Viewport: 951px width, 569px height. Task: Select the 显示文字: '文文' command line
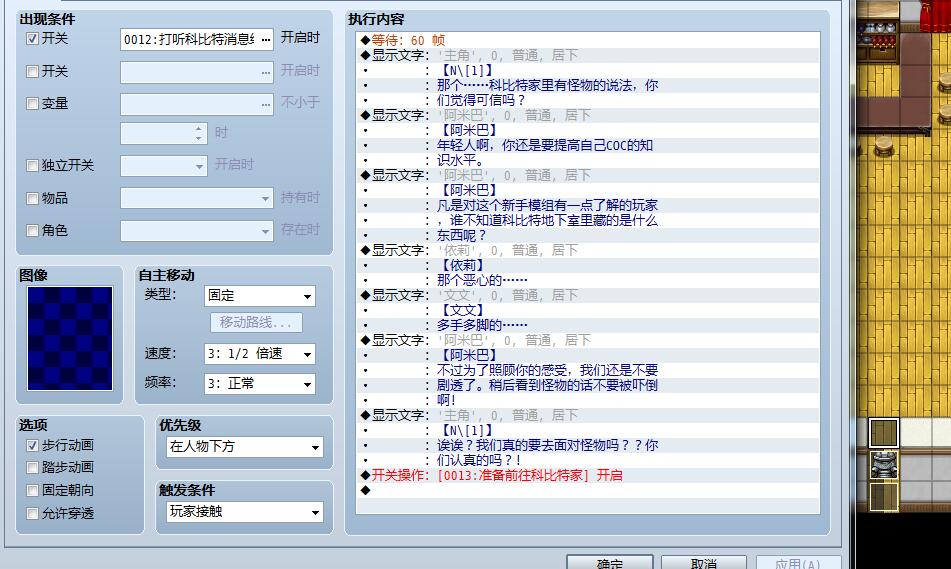tap(588, 295)
